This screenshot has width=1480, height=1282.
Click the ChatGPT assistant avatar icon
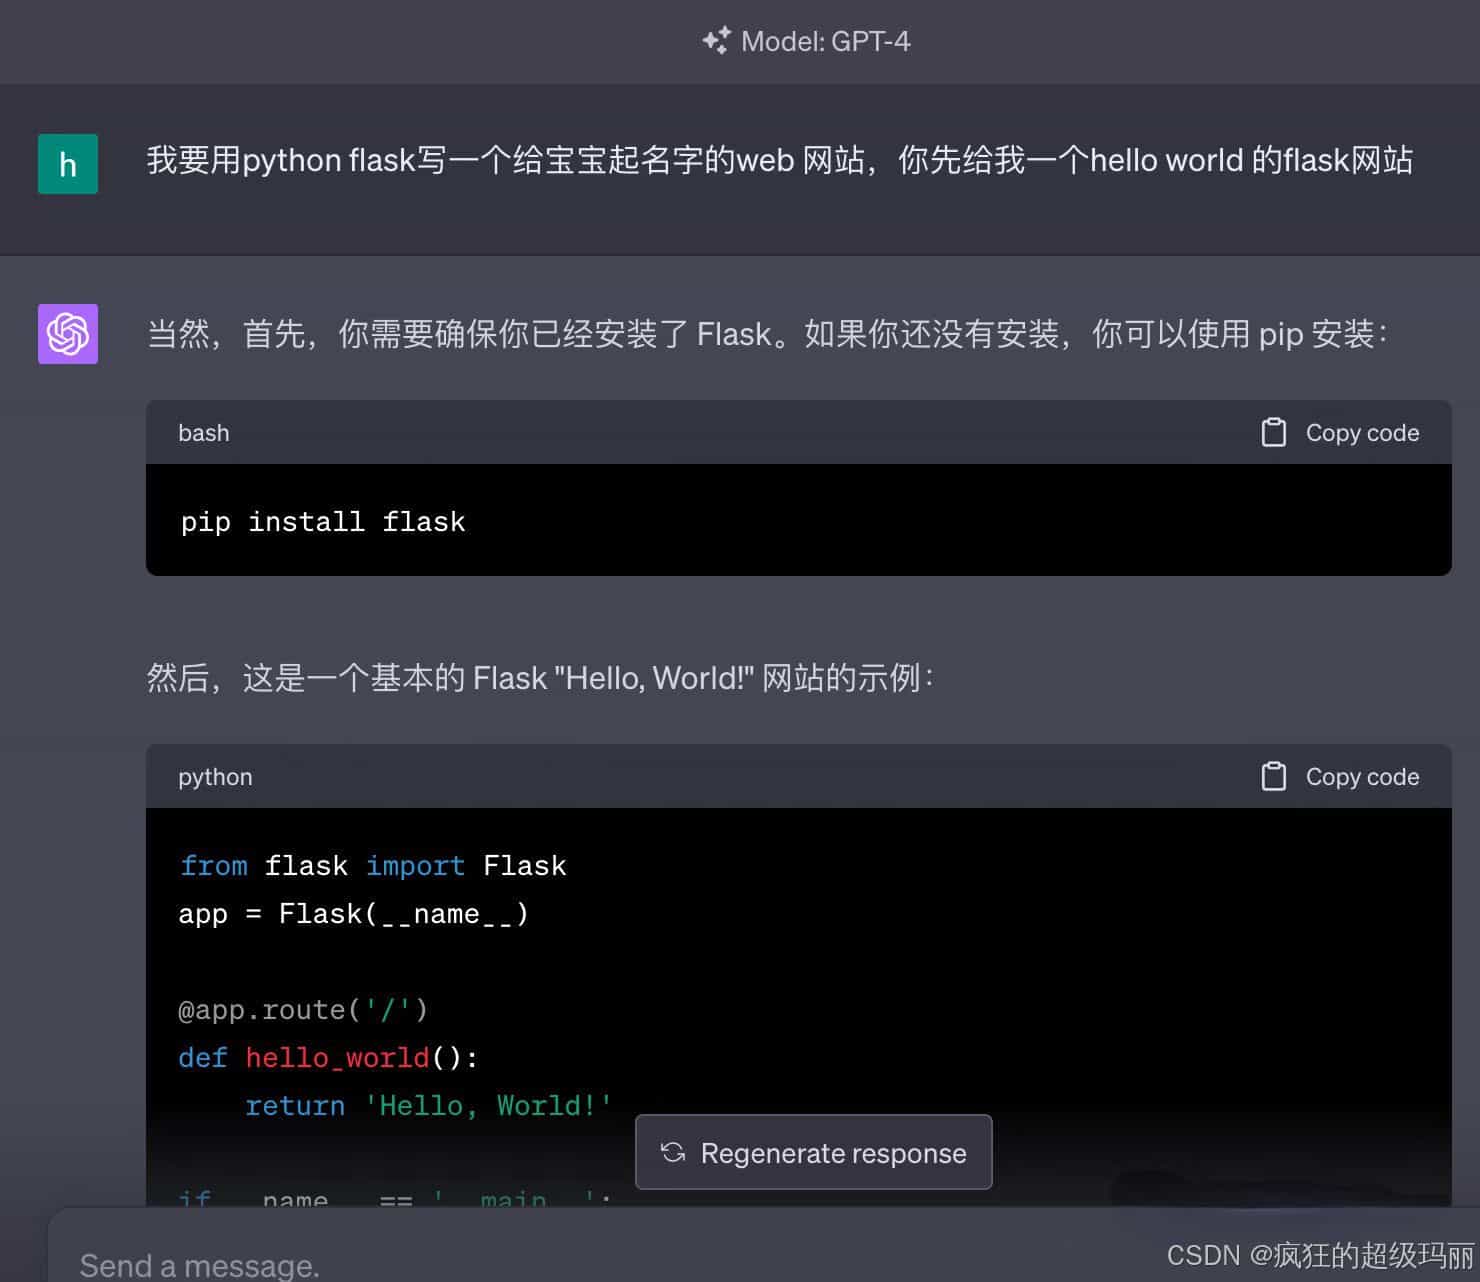tap(67, 334)
